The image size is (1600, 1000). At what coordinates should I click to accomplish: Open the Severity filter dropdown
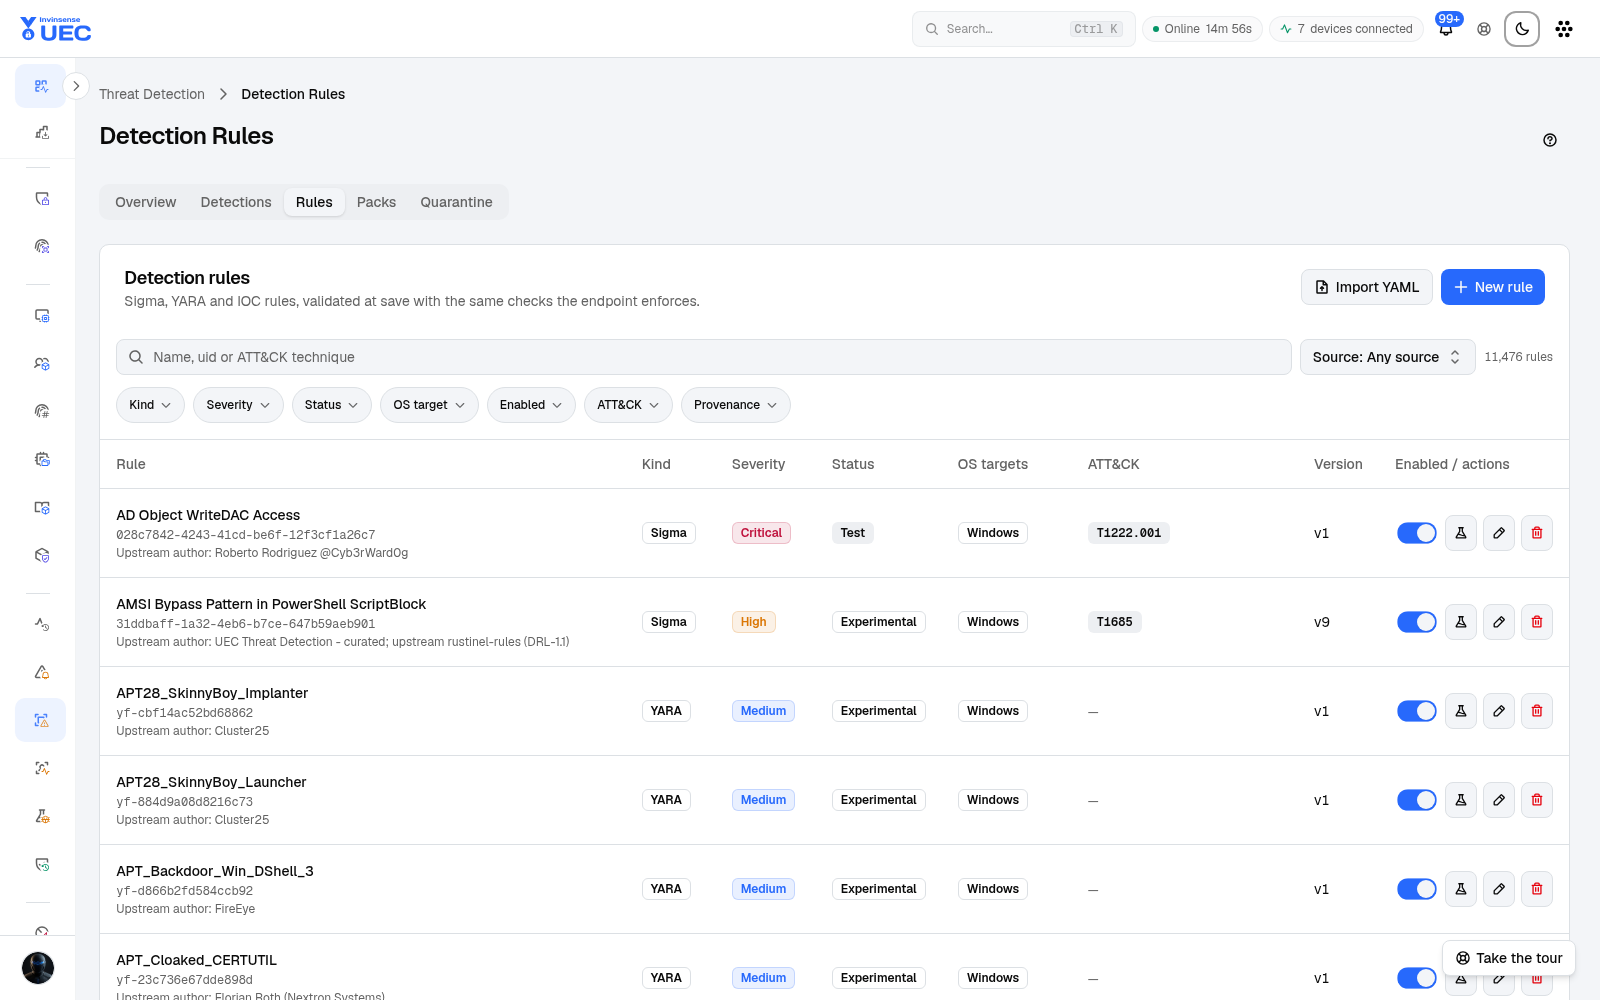coord(238,405)
